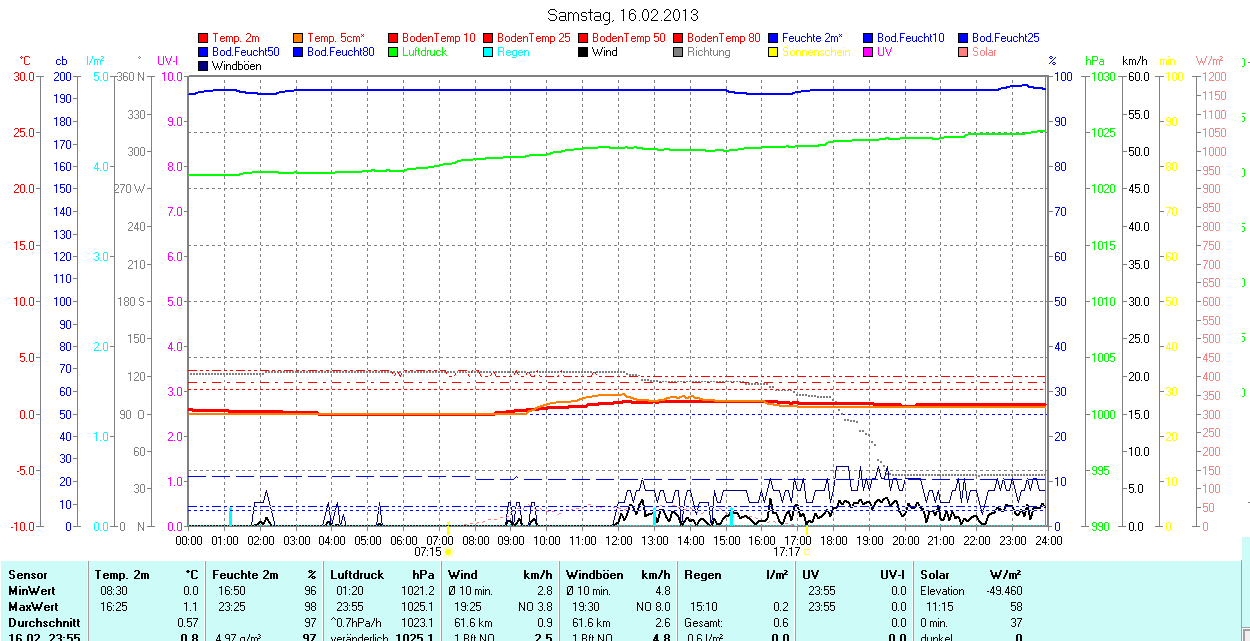Image resolution: width=1250 pixels, height=641 pixels.
Task: Click the 17:17 sunset marker on time axis
Action: click(786, 551)
